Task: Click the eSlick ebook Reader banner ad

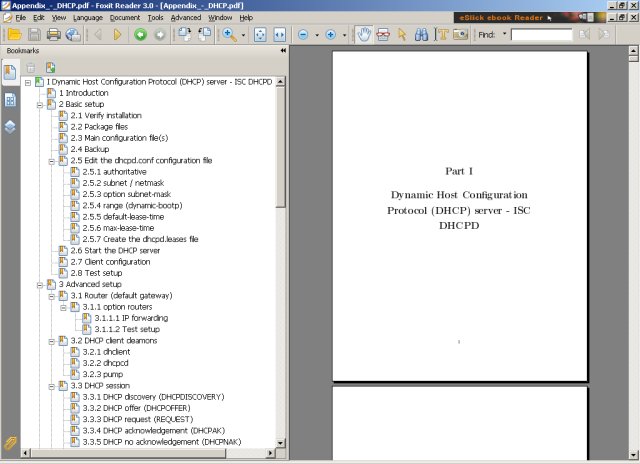Action: 529,18
